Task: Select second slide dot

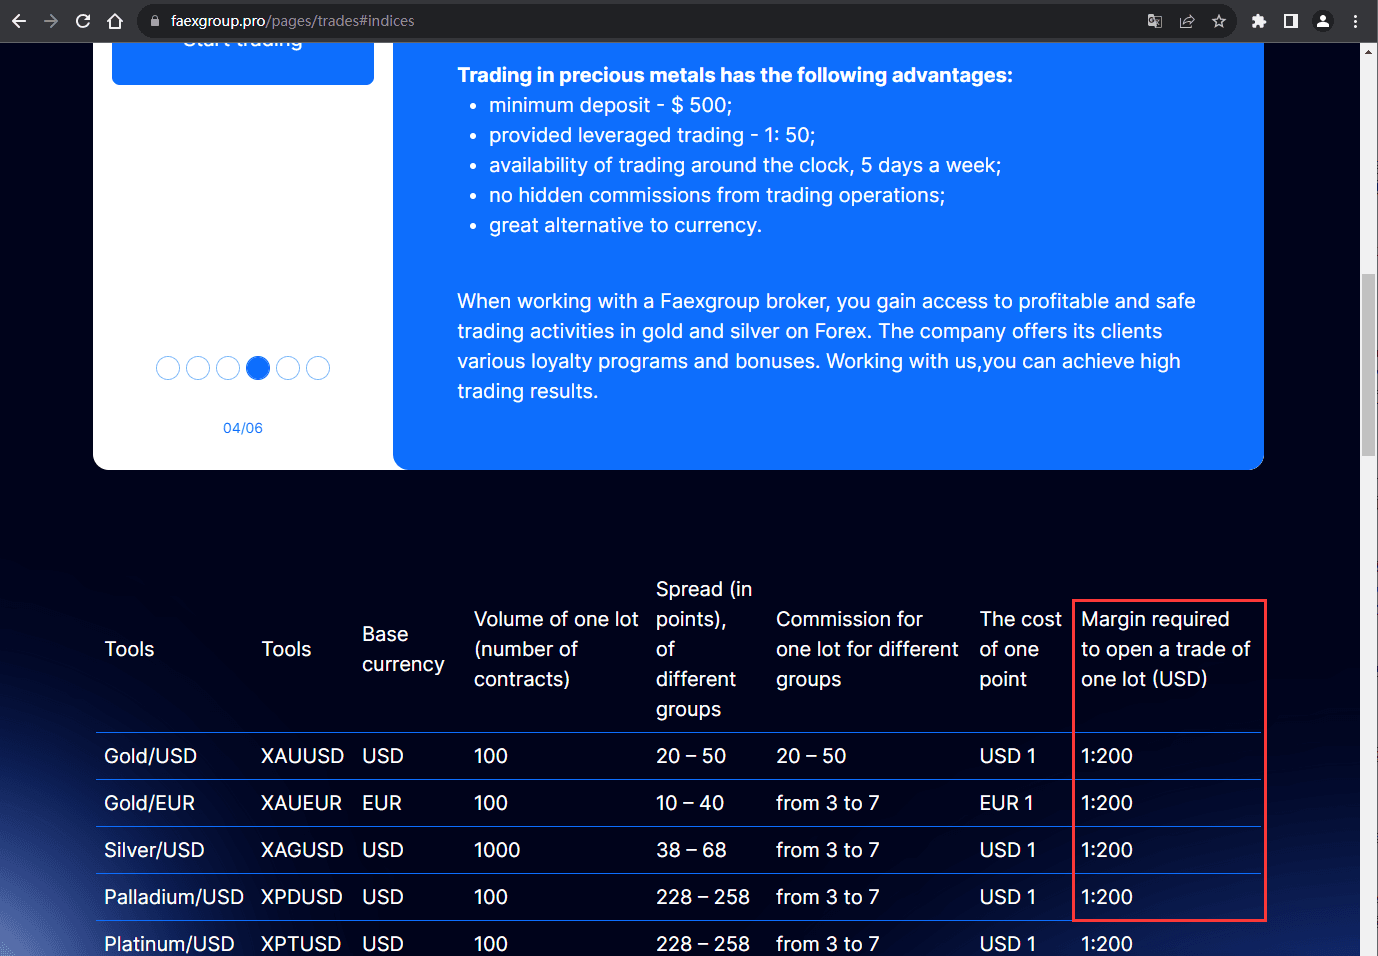Action: 198,368
